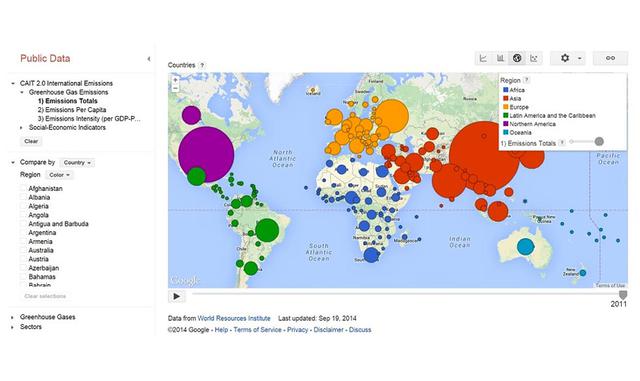Click the Latin America green legend swatch

(506, 116)
